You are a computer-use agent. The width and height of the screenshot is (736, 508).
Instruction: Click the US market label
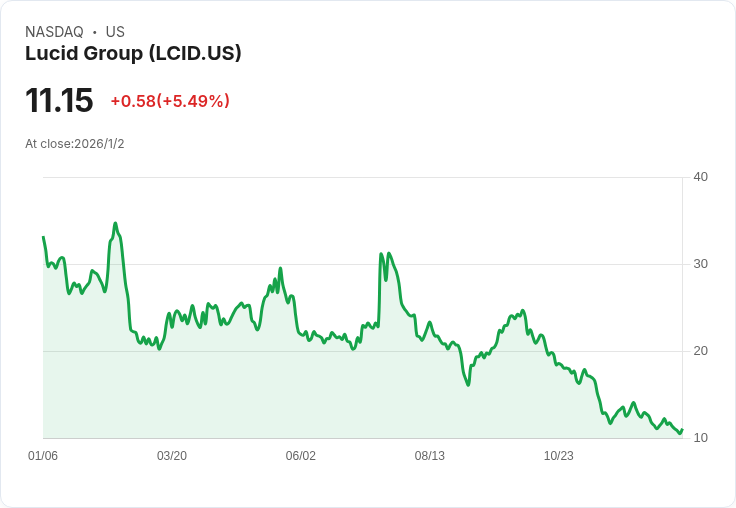[x=115, y=32]
